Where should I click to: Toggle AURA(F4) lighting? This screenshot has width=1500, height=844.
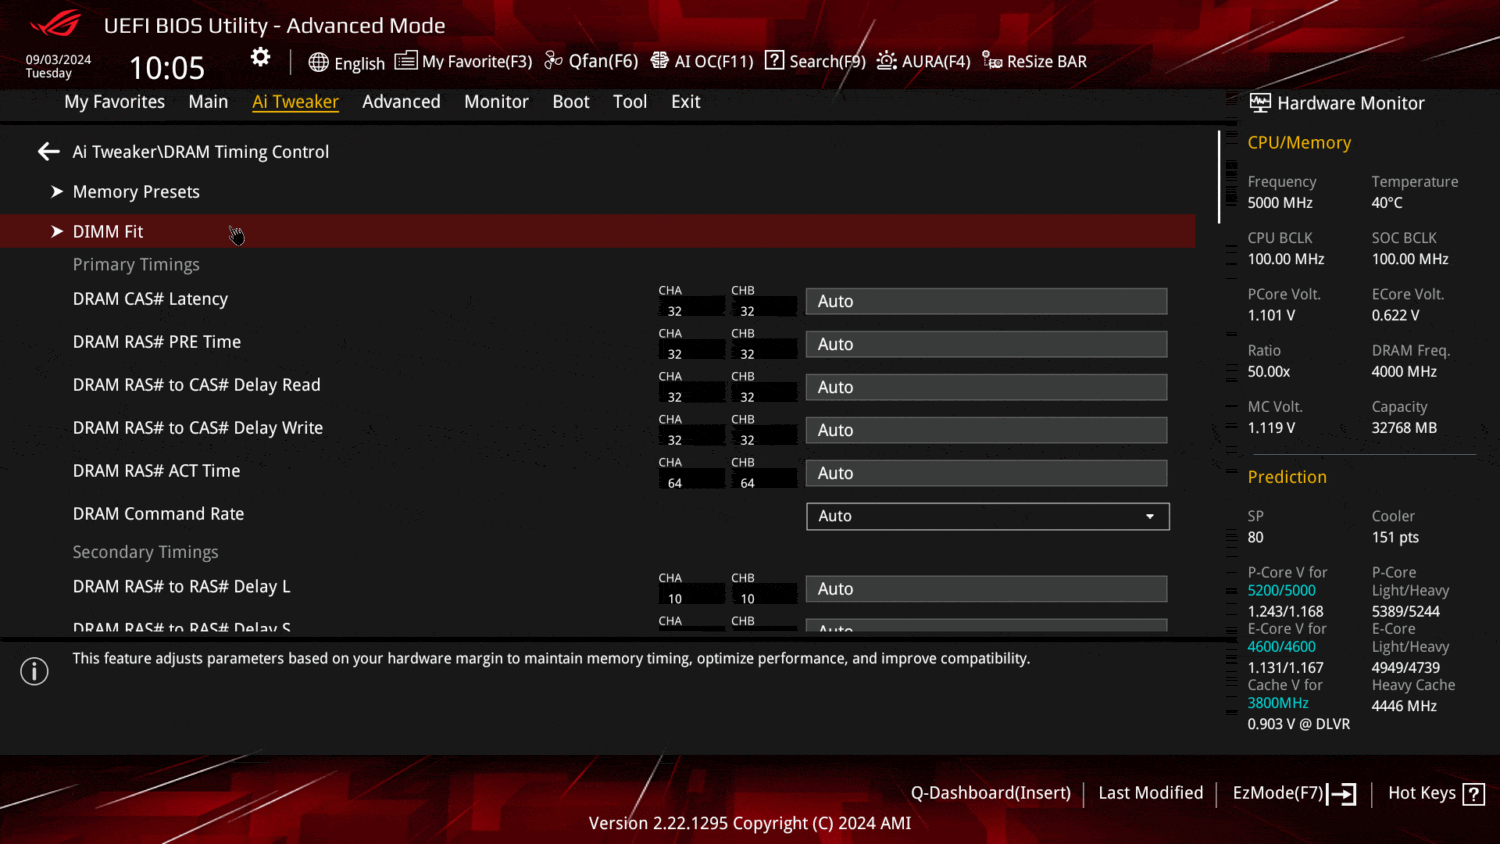point(936,62)
